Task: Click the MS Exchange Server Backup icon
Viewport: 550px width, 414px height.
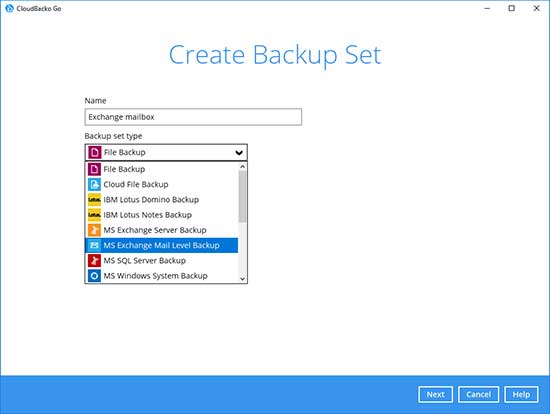Action: tap(94, 230)
